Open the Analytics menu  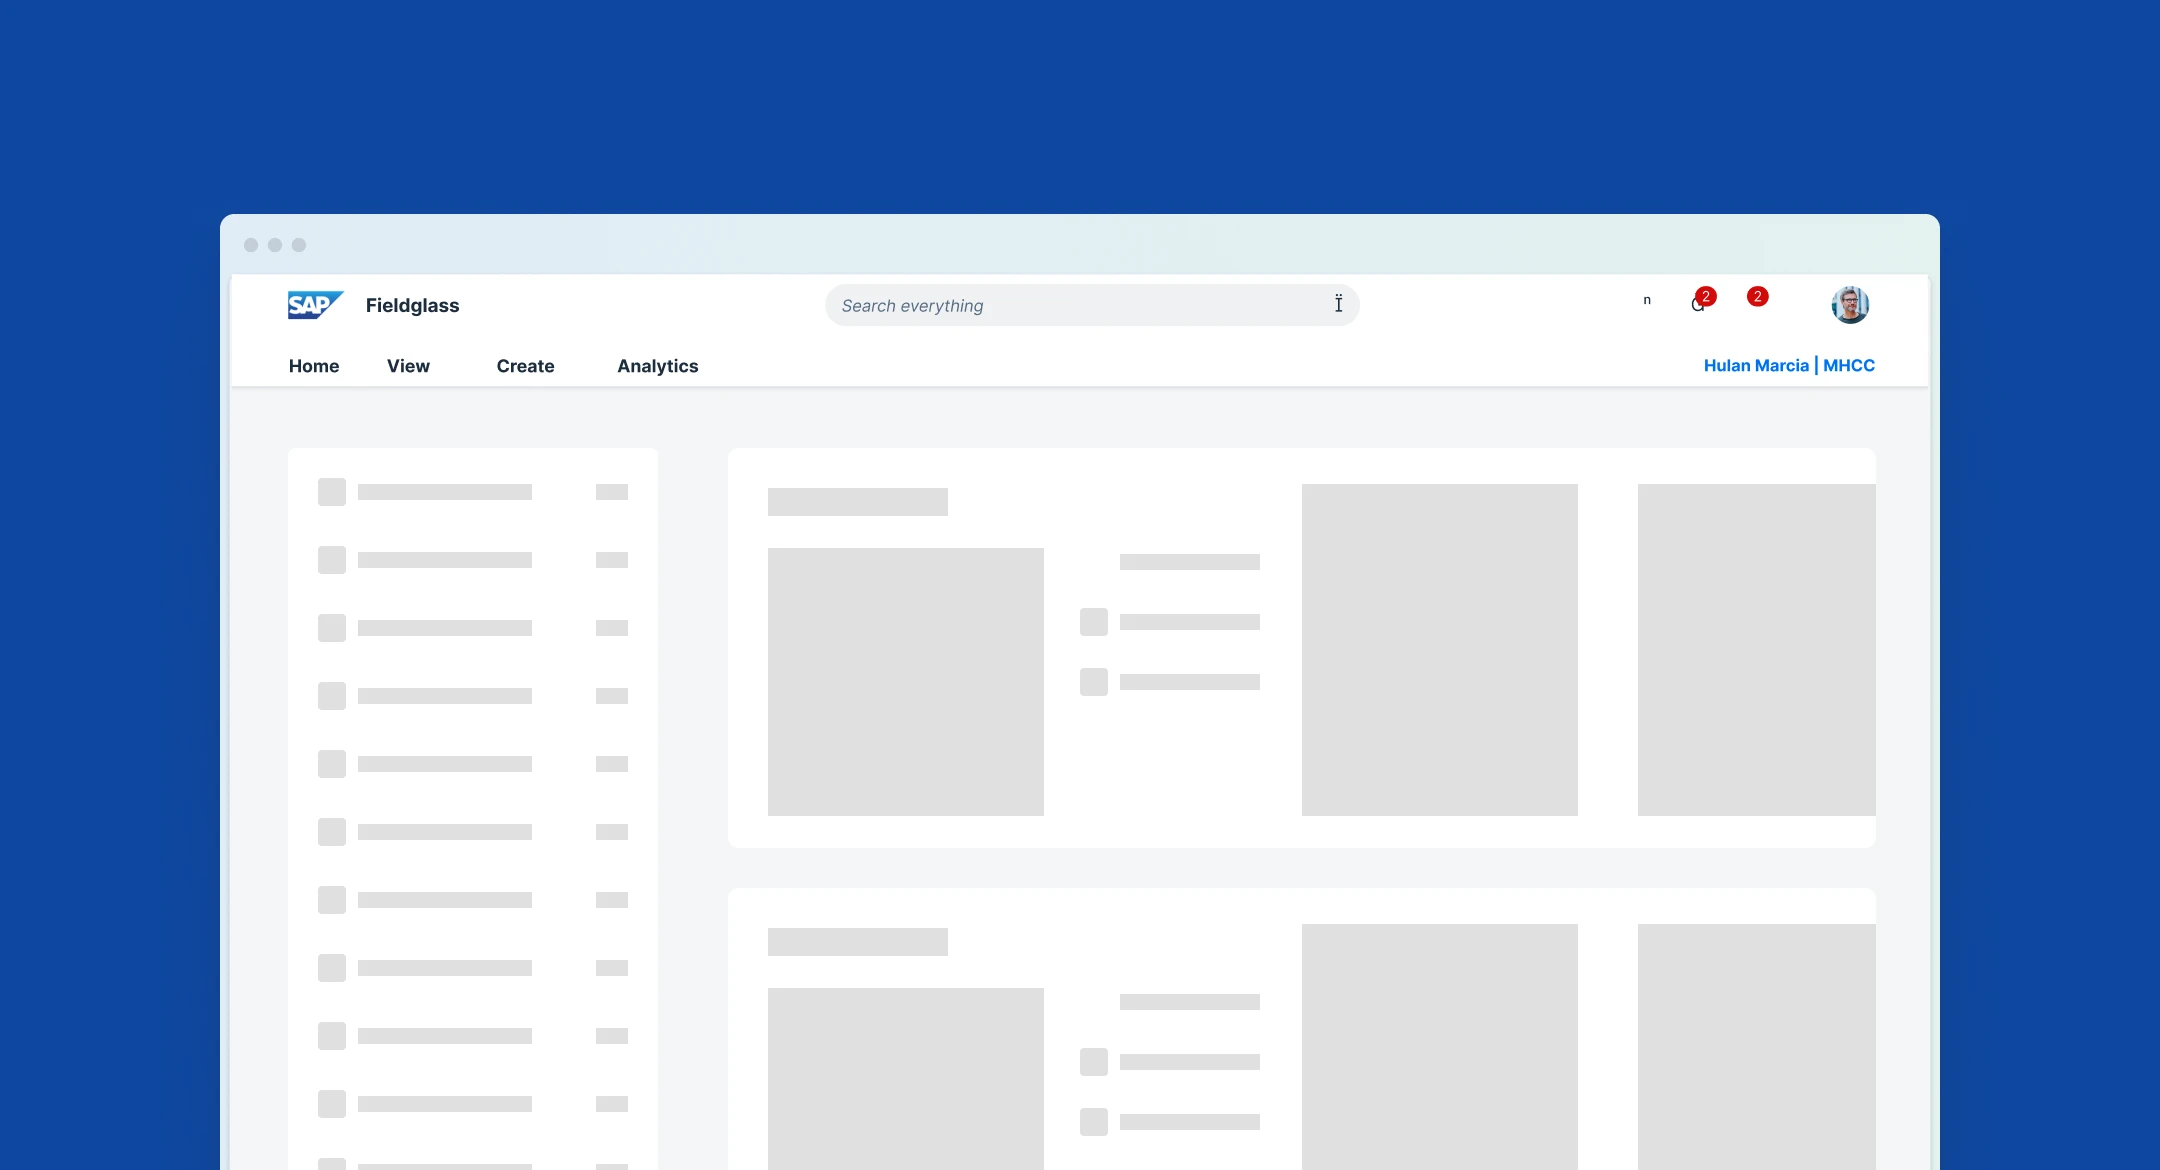click(658, 366)
